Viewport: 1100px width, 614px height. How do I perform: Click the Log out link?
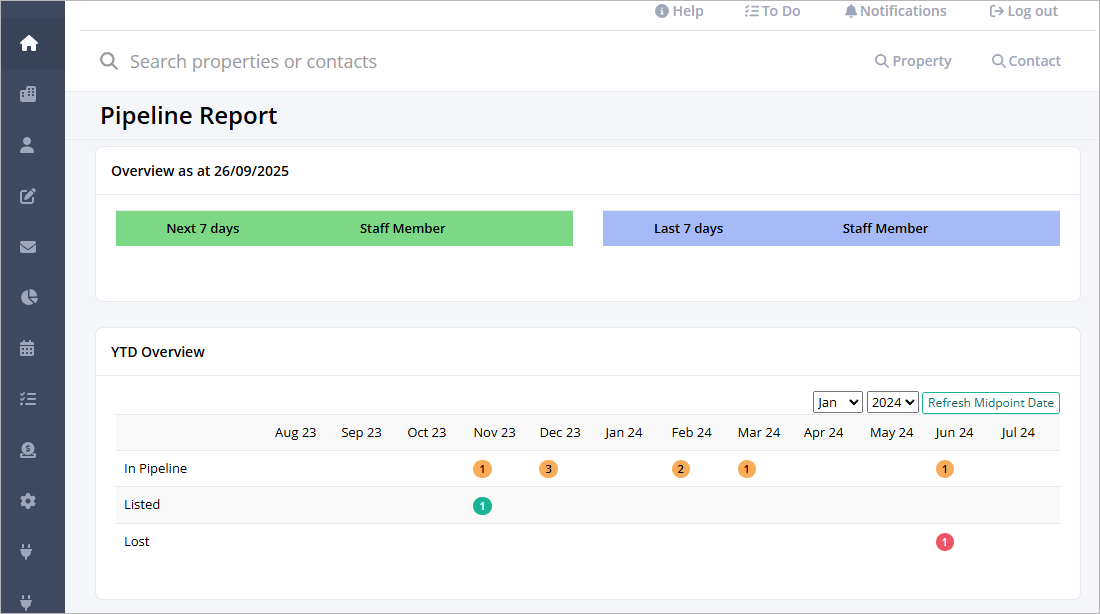1024,11
